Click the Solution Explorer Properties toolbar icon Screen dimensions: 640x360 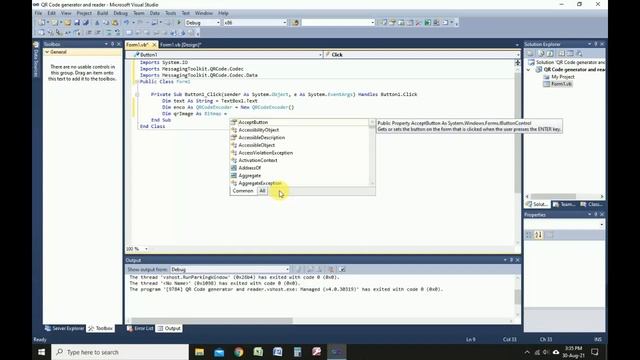point(530,53)
